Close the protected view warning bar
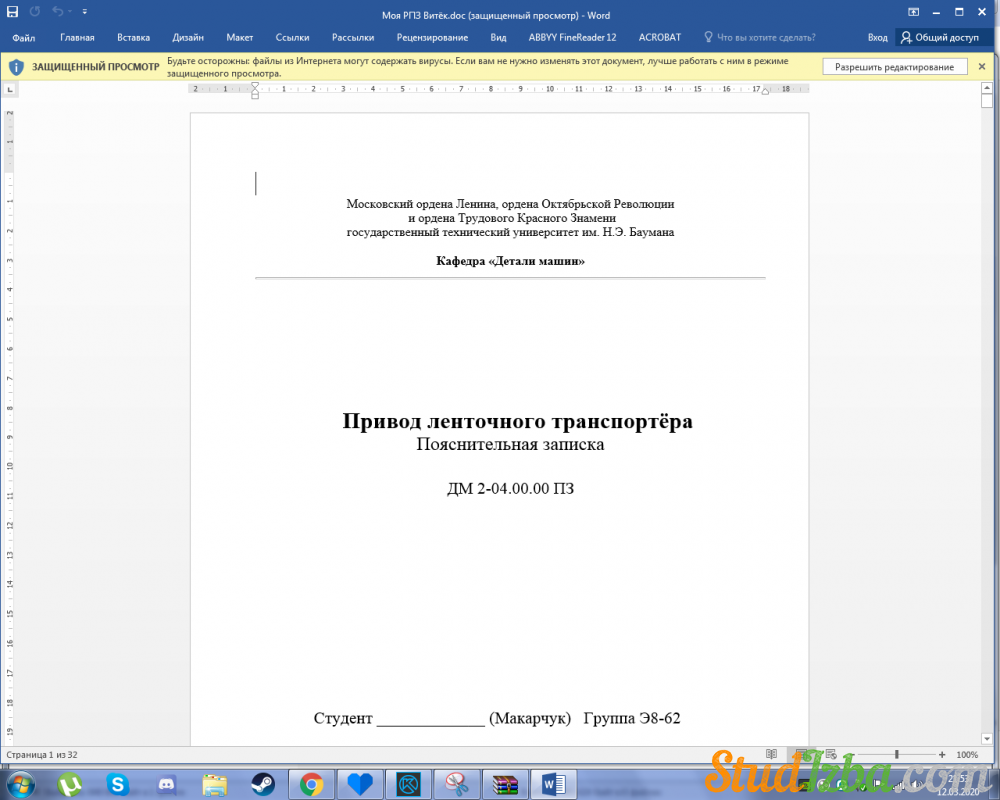This screenshot has height=800, width=1000. coord(982,67)
